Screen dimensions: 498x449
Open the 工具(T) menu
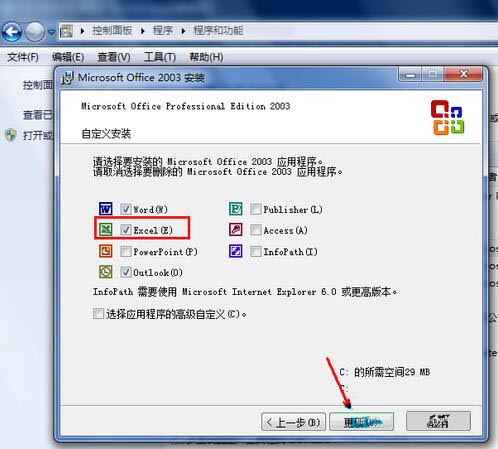(160, 57)
